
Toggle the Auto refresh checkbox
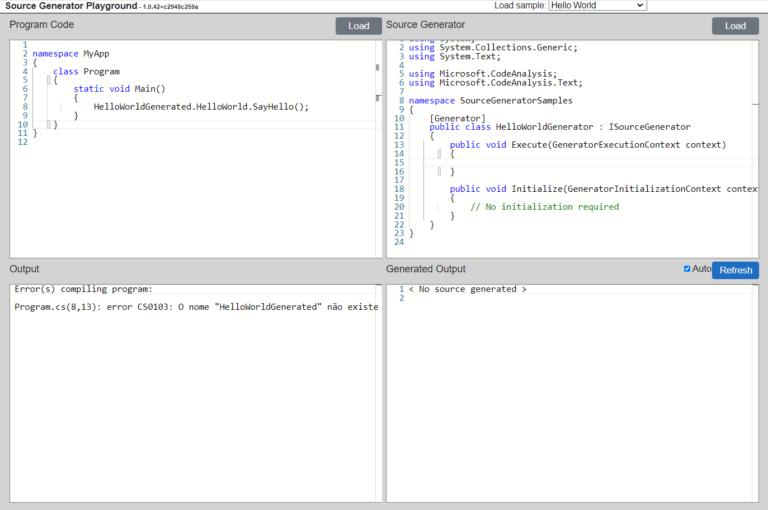686,268
